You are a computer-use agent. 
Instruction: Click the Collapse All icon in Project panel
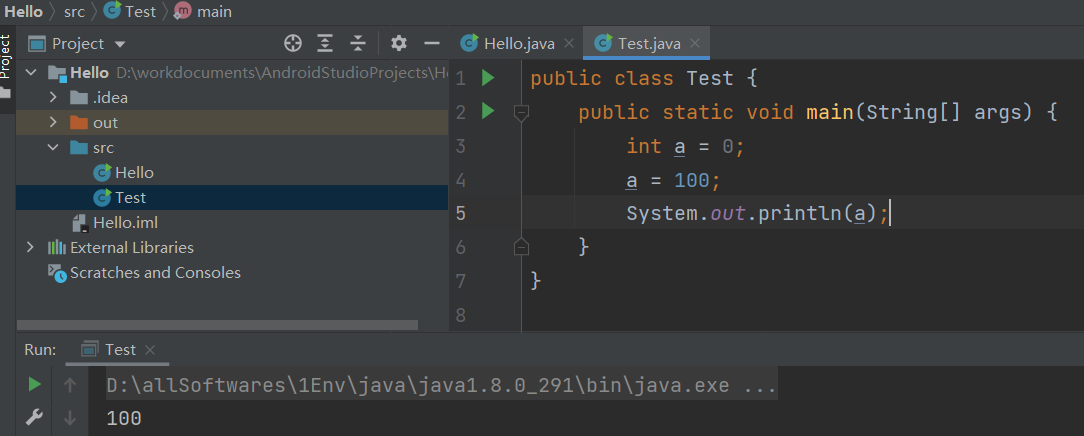coord(357,44)
